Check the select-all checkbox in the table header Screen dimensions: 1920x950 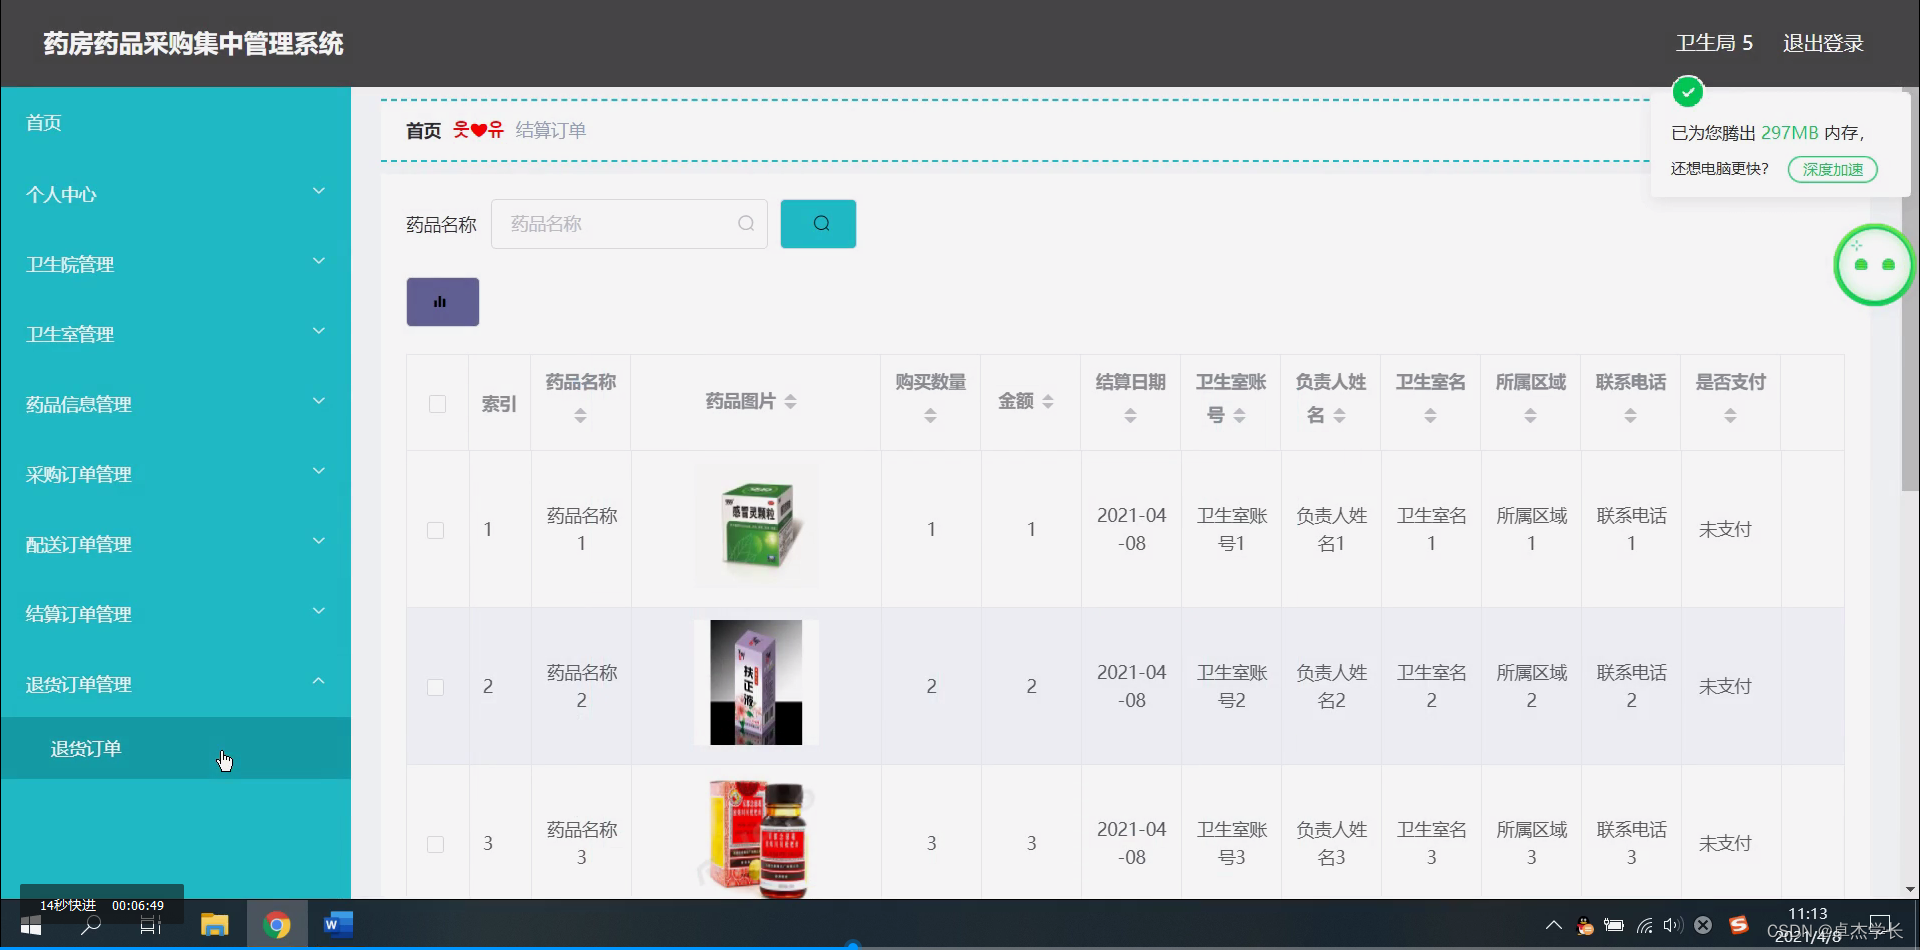coord(437,403)
